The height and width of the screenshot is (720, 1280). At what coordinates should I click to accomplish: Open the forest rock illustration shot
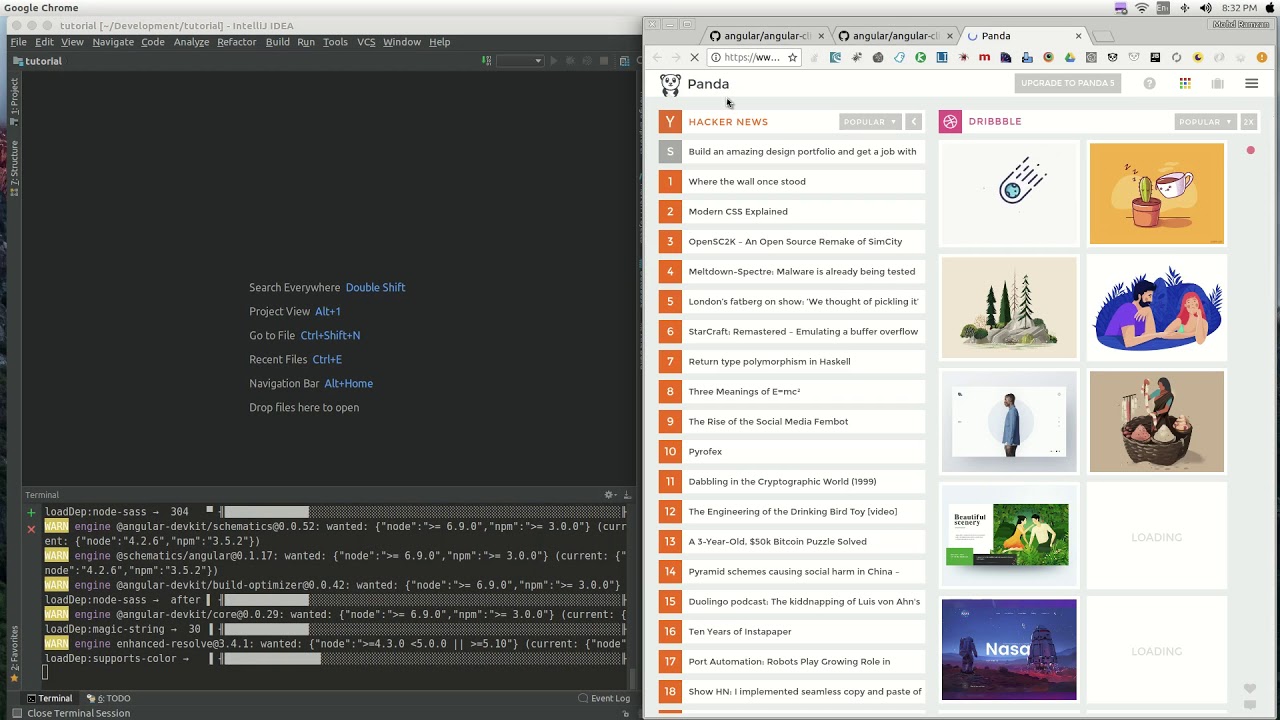[1009, 308]
